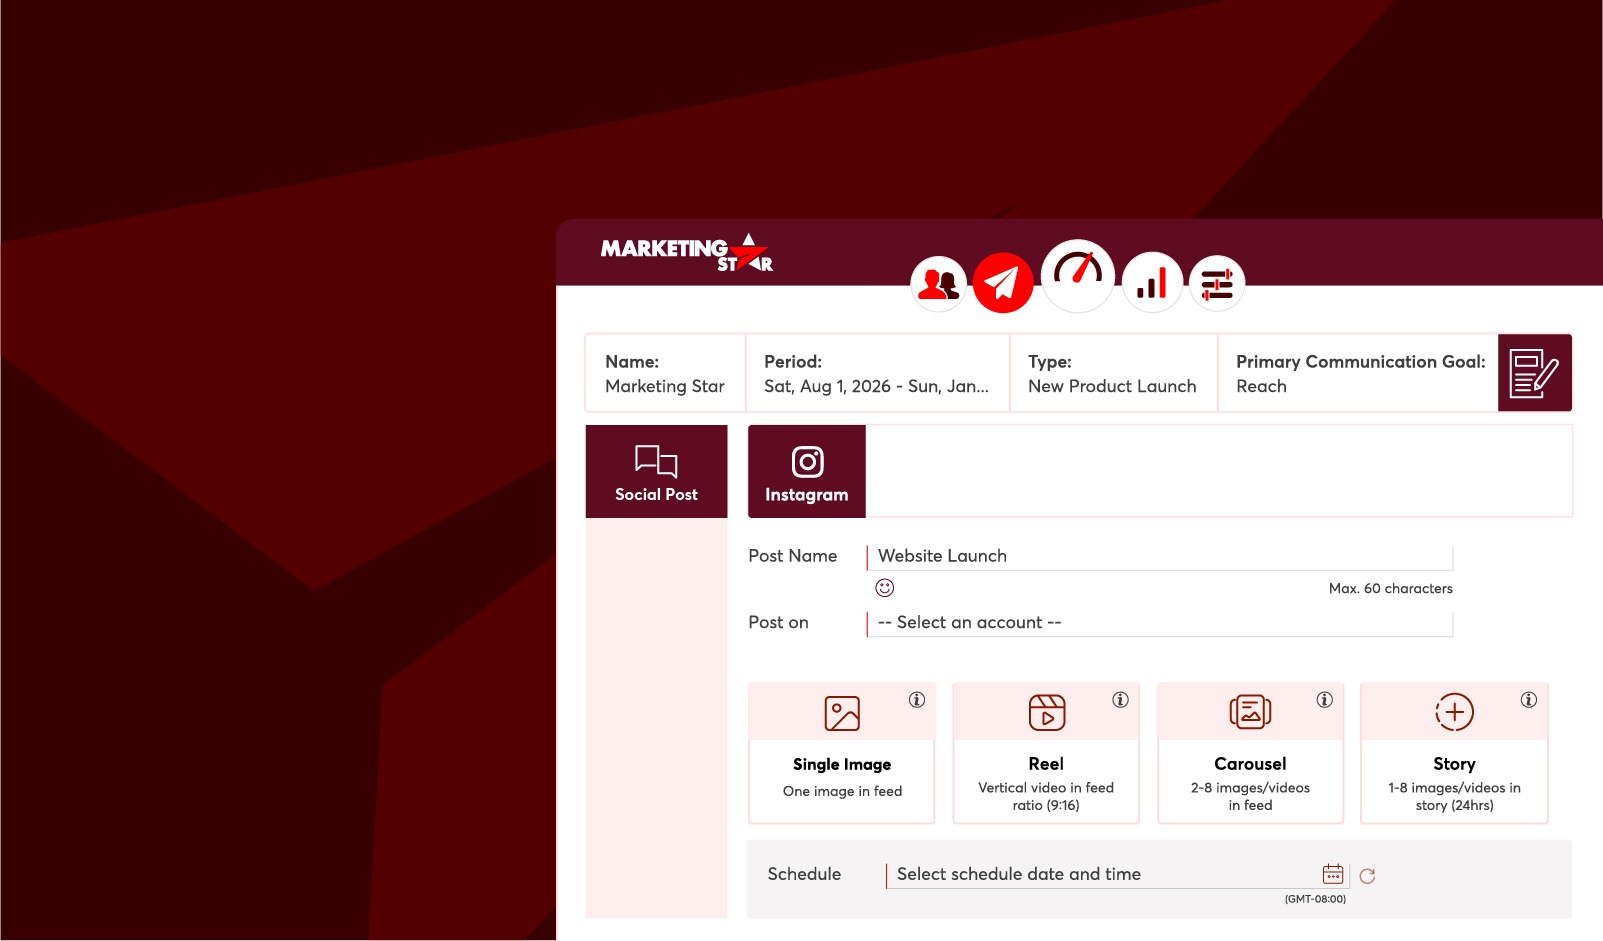Choose the Story post type card
This screenshot has height=941, width=1603.
click(x=1454, y=754)
